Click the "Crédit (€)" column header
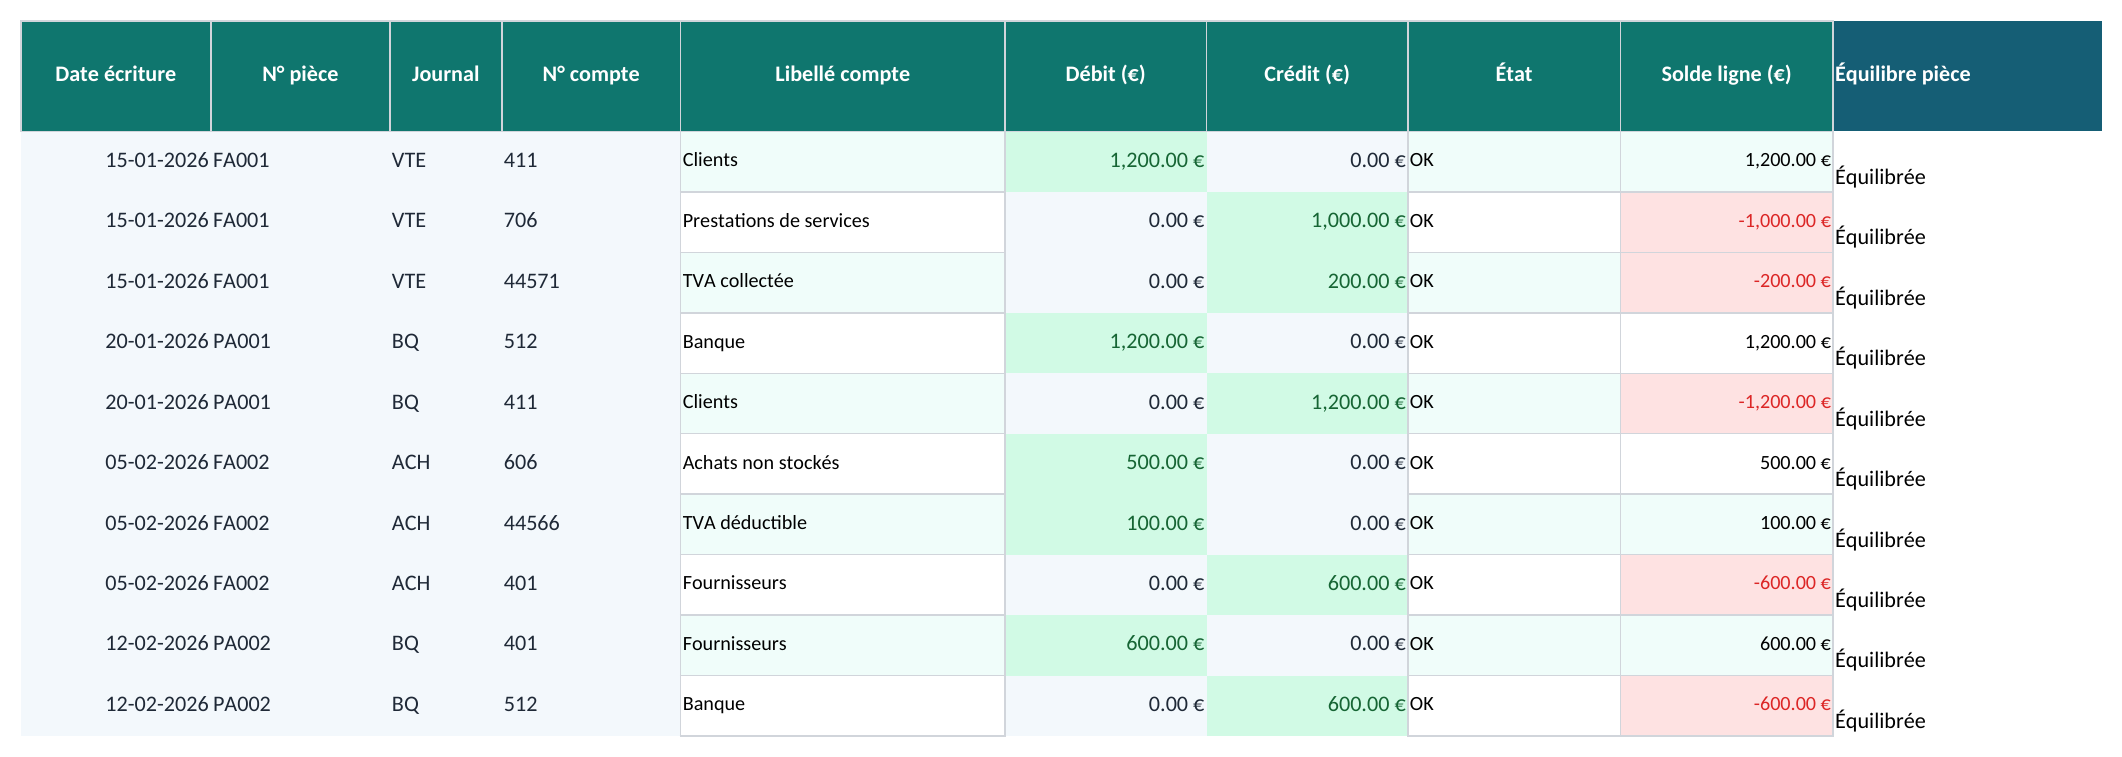This screenshot has width=2122, height=757. pyautogui.click(x=1307, y=75)
